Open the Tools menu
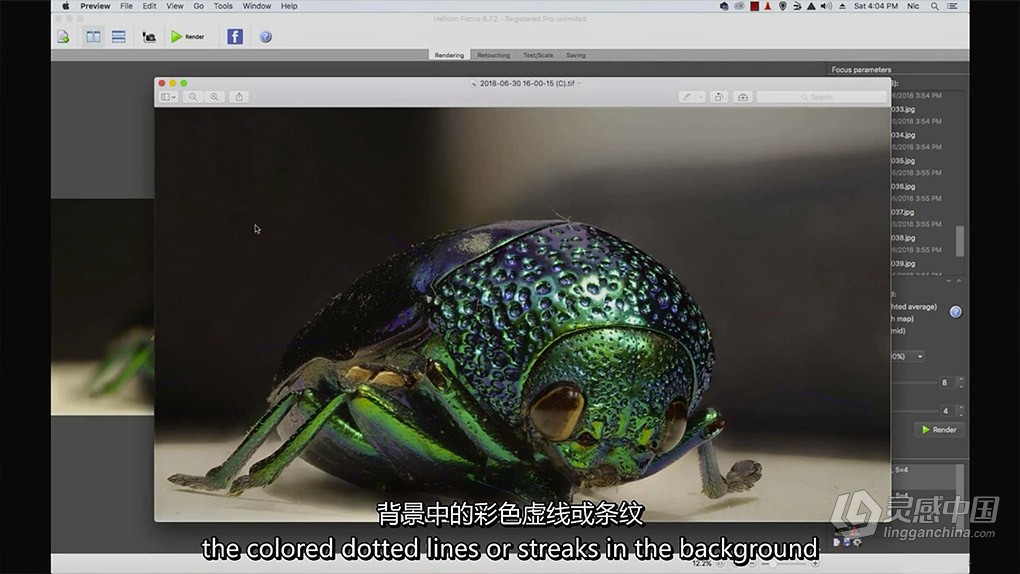The image size is (1020, 574). [x=223, y=6]
